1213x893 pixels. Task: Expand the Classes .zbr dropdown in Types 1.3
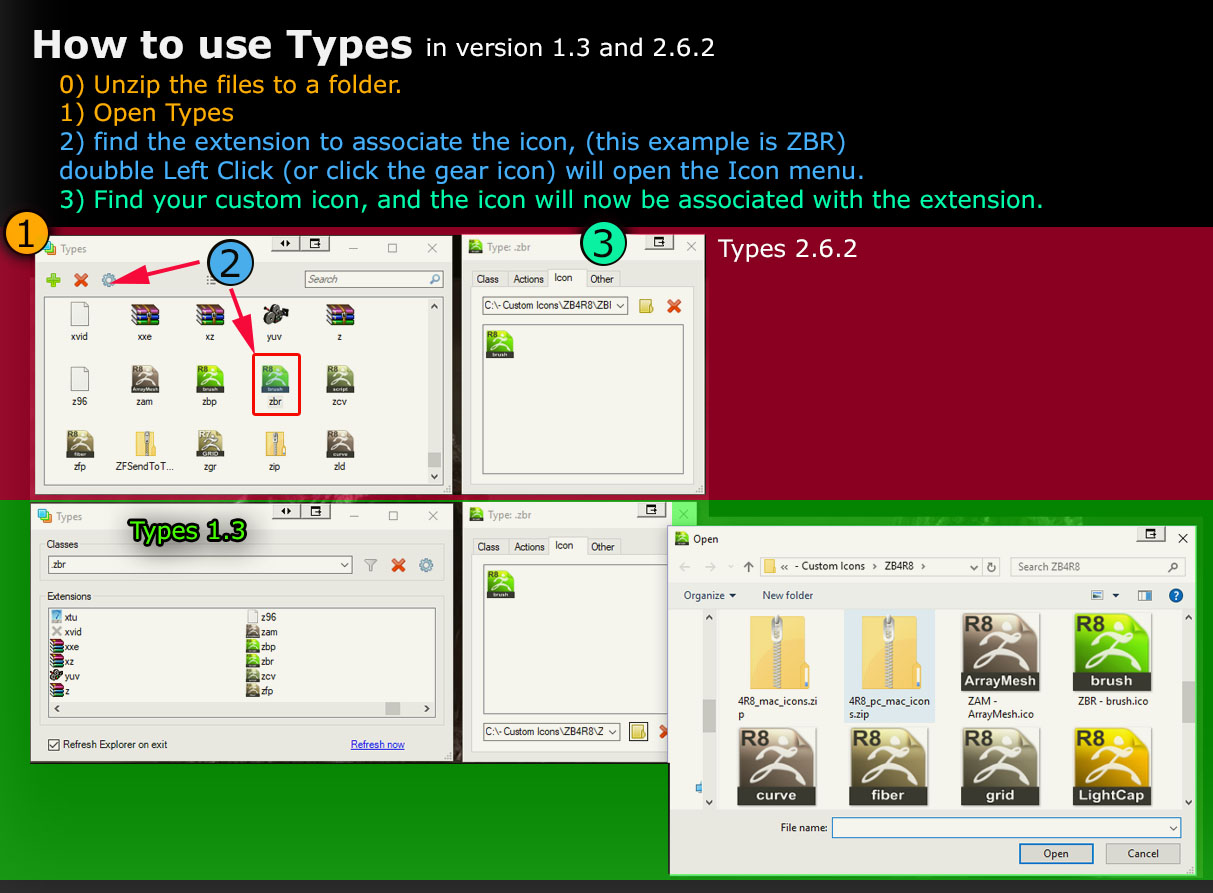point(345,565)
